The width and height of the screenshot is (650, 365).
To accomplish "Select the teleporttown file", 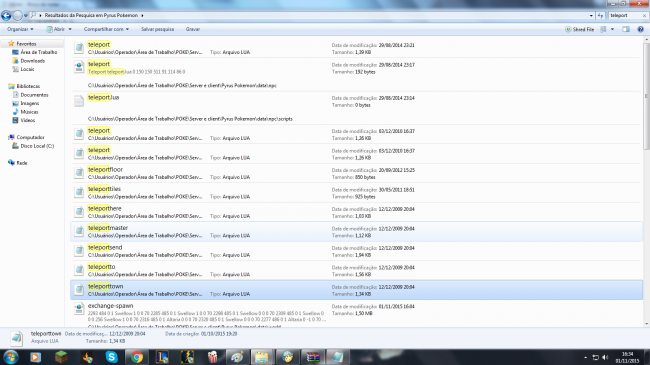I will [356, 290].
